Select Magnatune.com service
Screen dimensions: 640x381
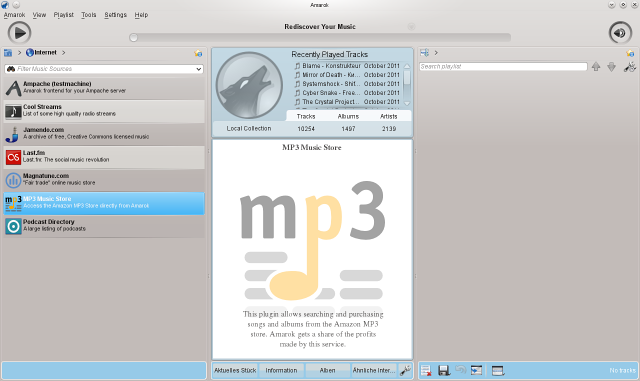click(104, 180)
